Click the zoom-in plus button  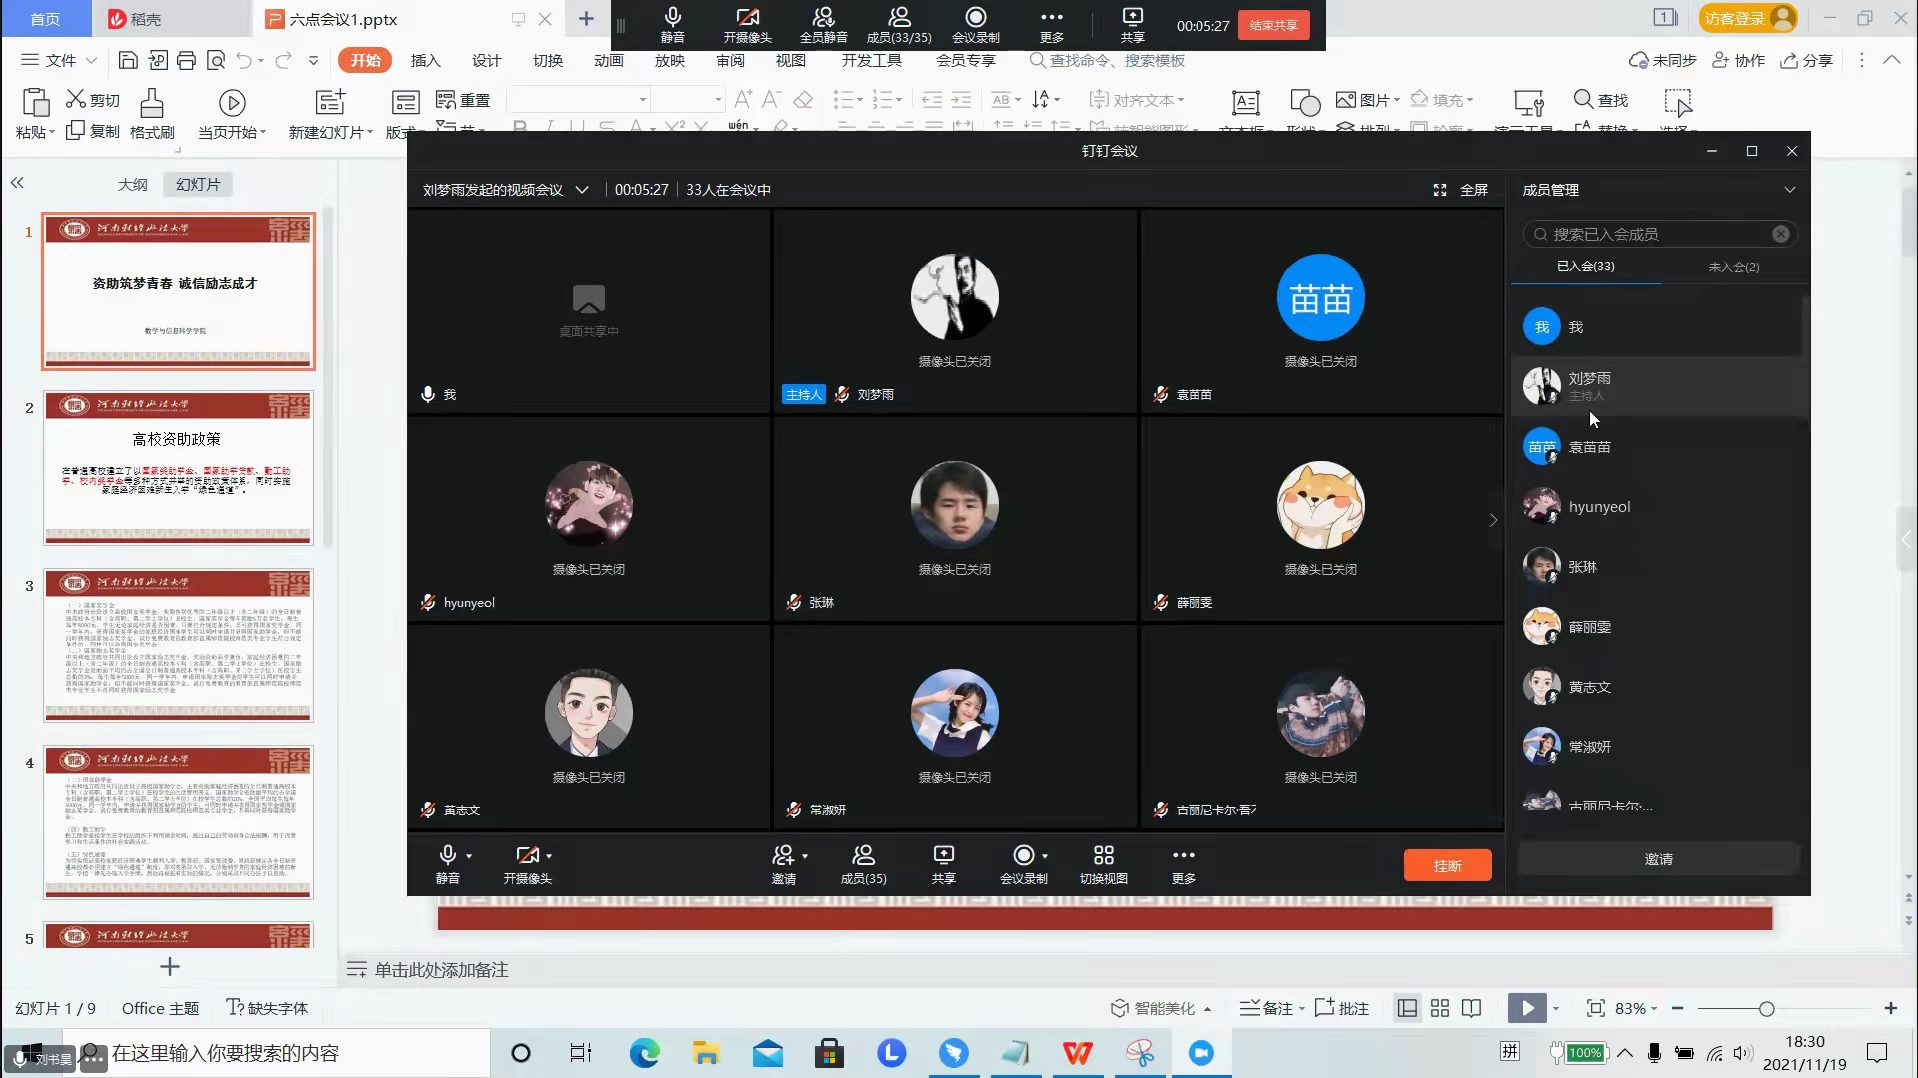click(x=1890, y=1008)
